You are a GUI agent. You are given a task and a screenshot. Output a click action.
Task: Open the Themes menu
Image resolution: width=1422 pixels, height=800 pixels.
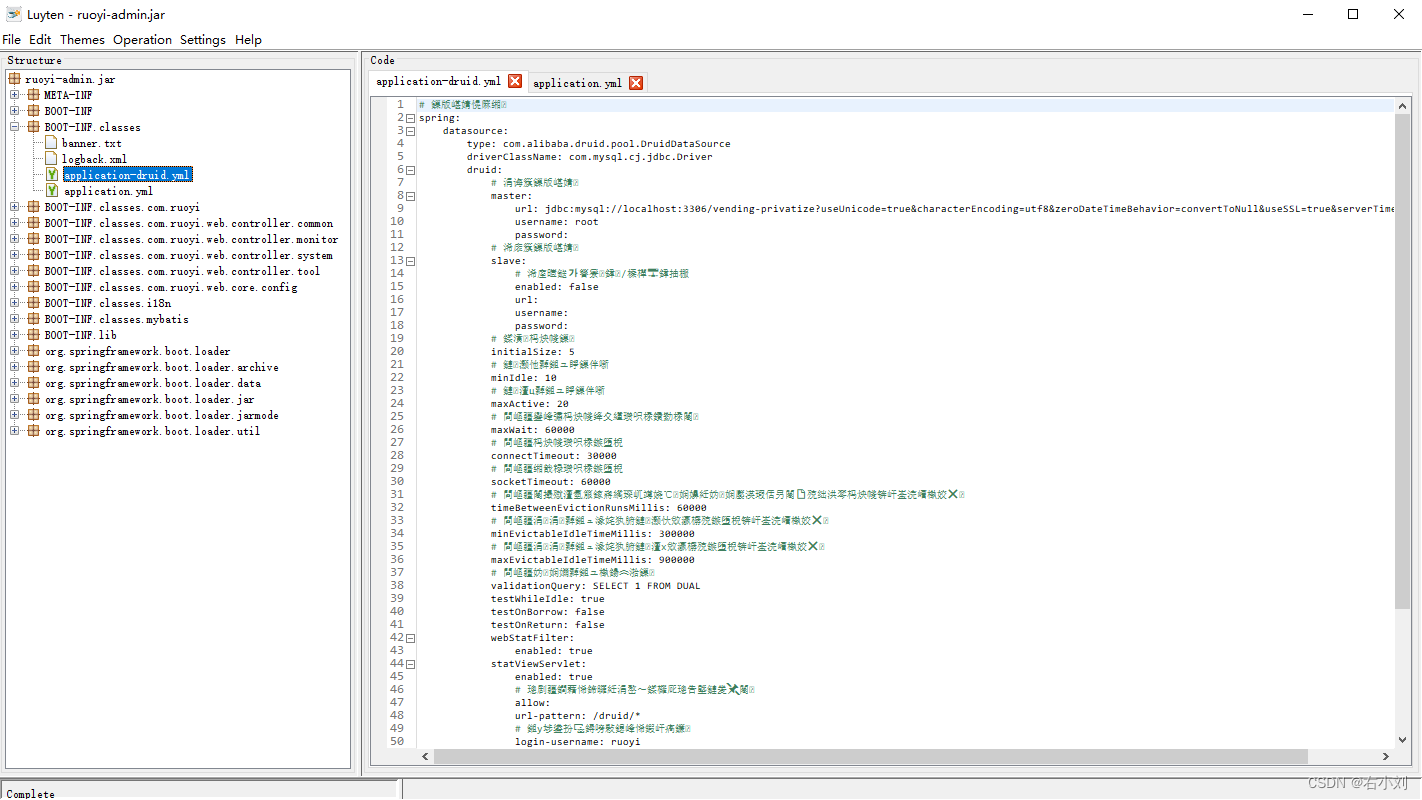[x=82, y=40]
